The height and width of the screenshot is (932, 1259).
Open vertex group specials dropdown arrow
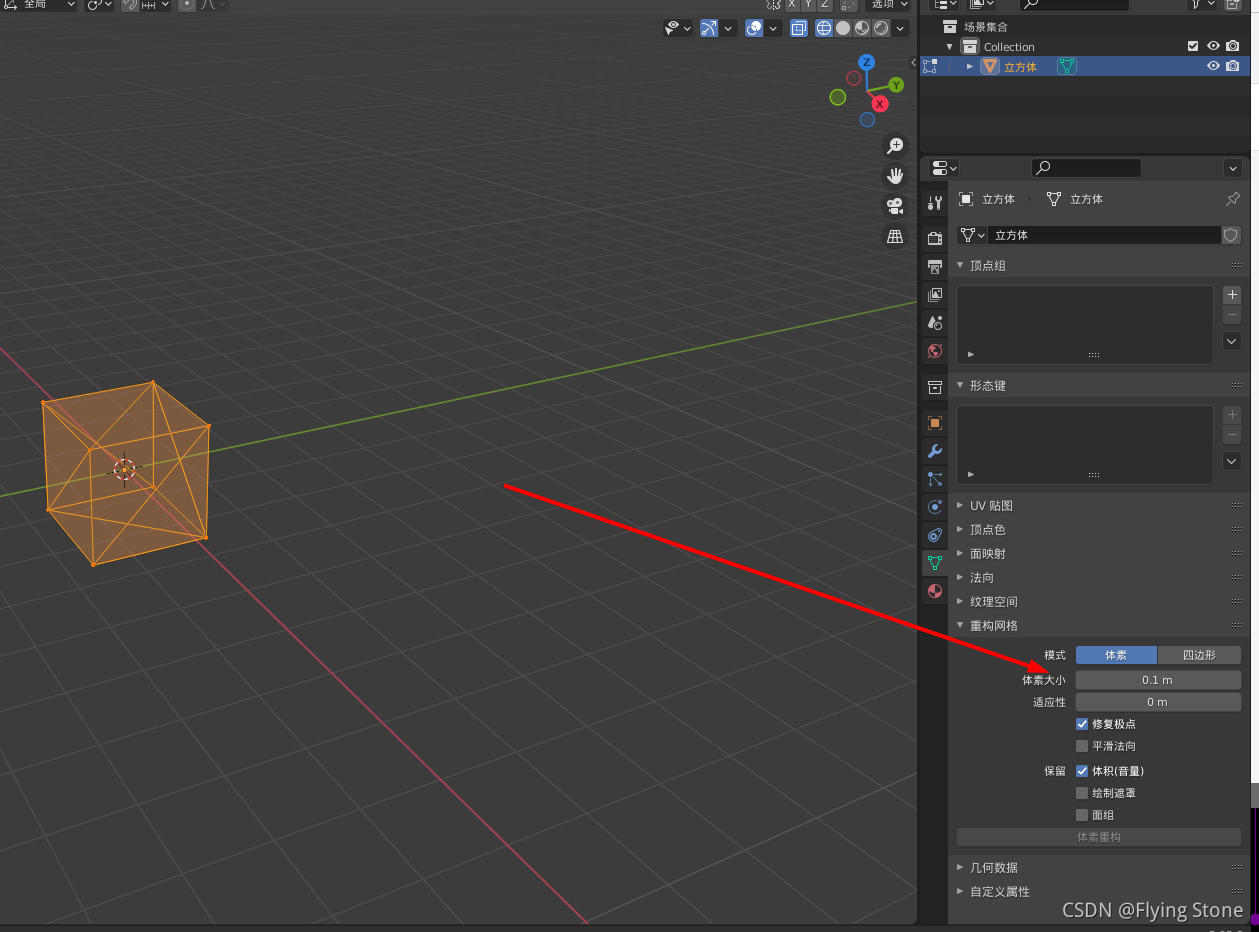1232,341
